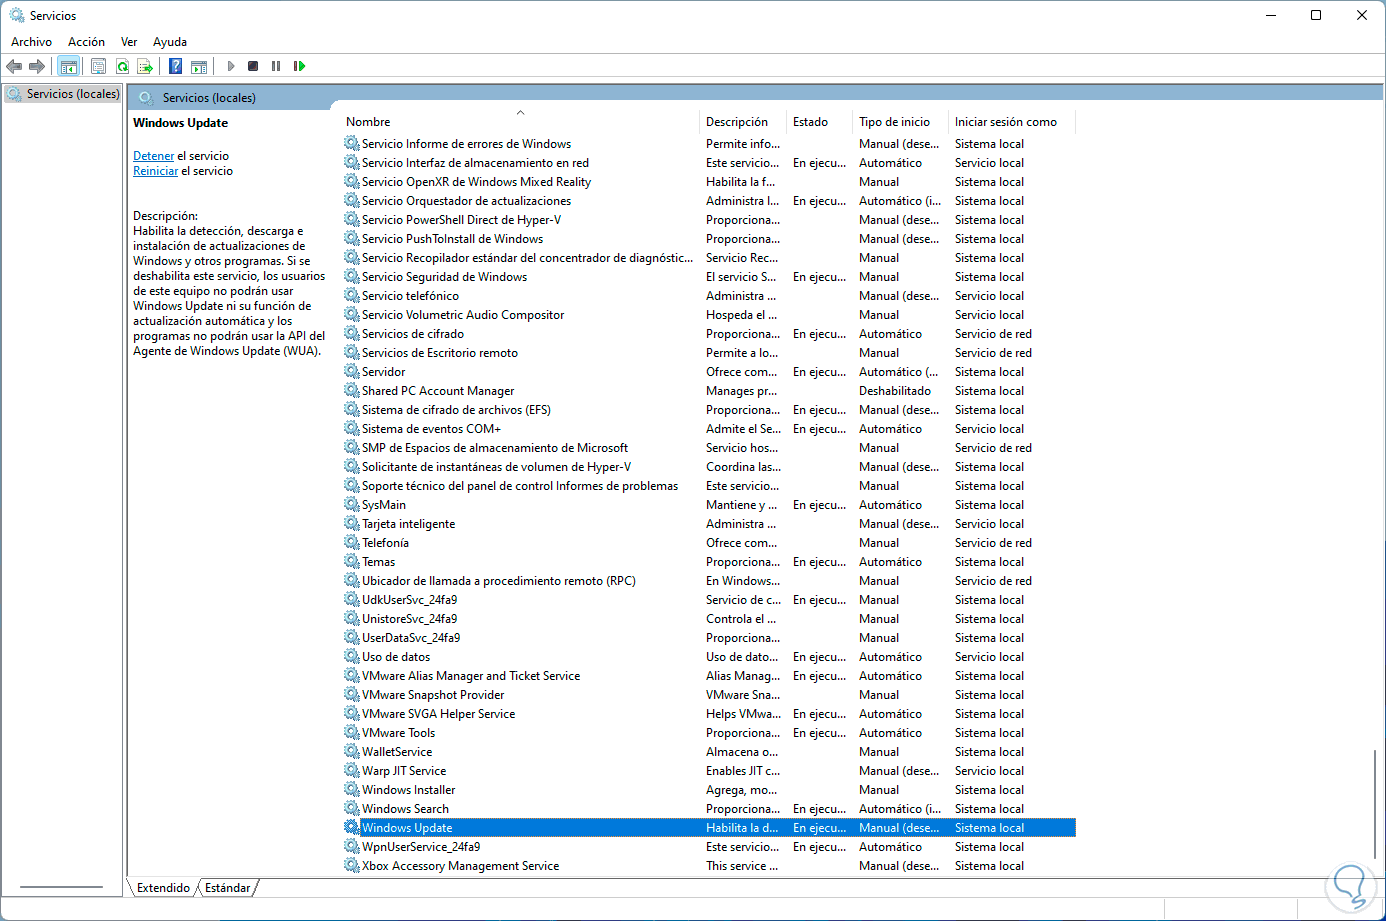Select Servicio Seguridad de Windows row

pyautogui.click(x=709, y=277)
